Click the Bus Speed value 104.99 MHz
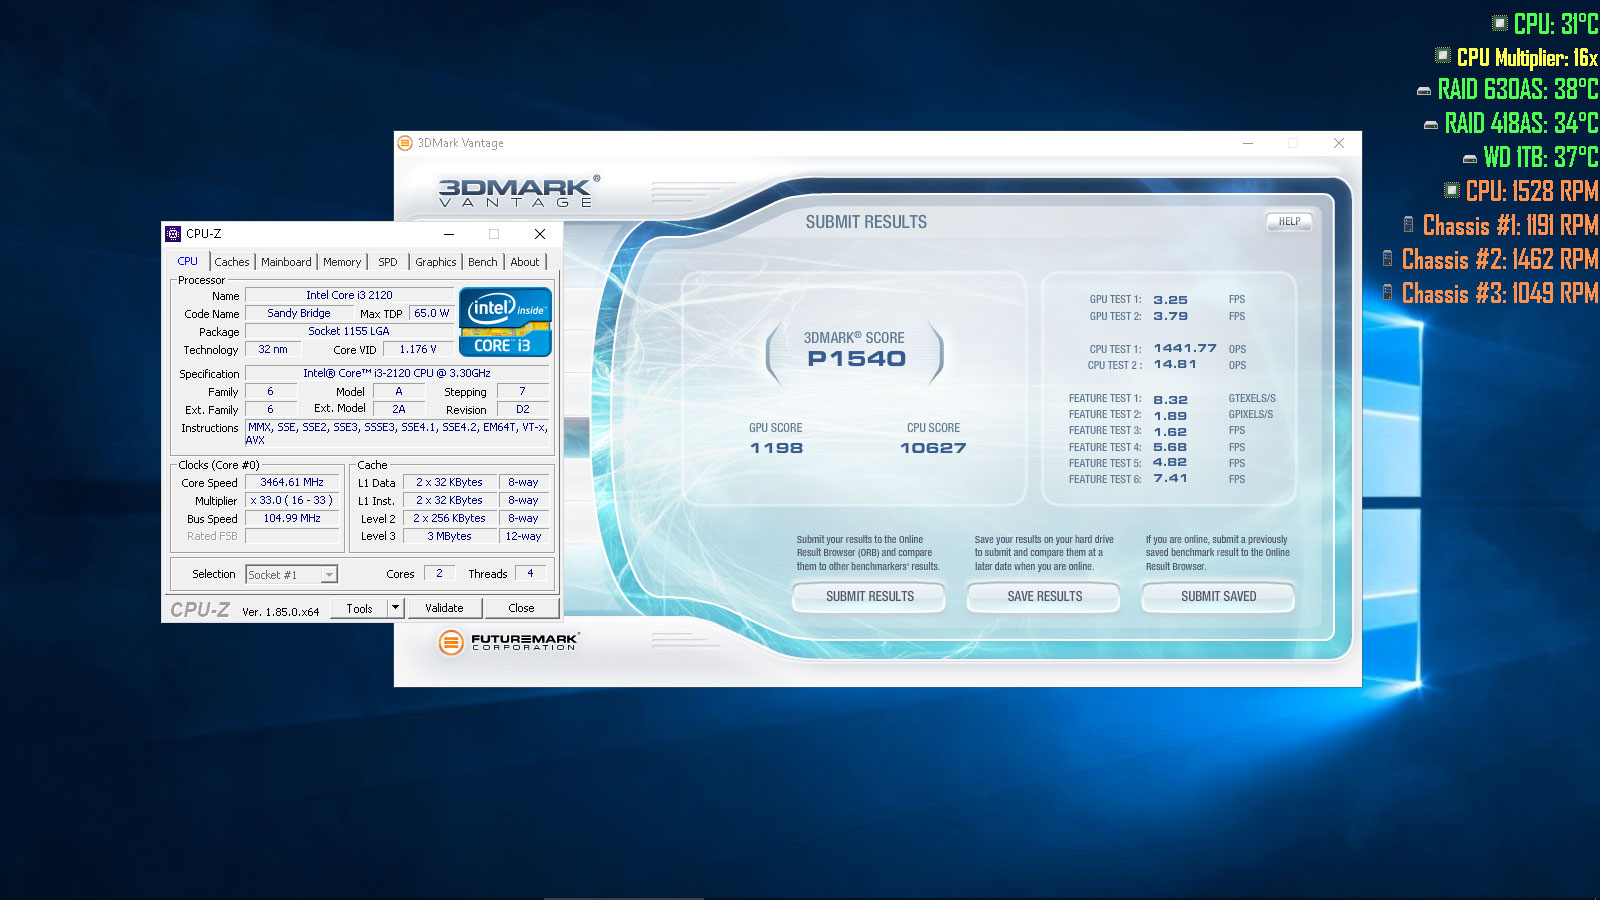This screenshot has width=1600, height=900. [292, 519]
